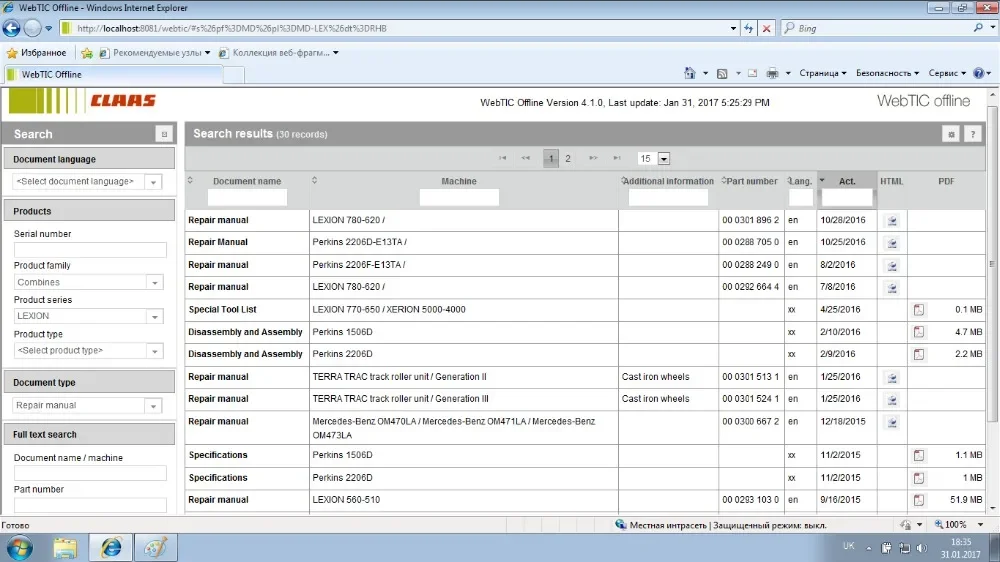Click the search results settings gear icon

[951, 134]
